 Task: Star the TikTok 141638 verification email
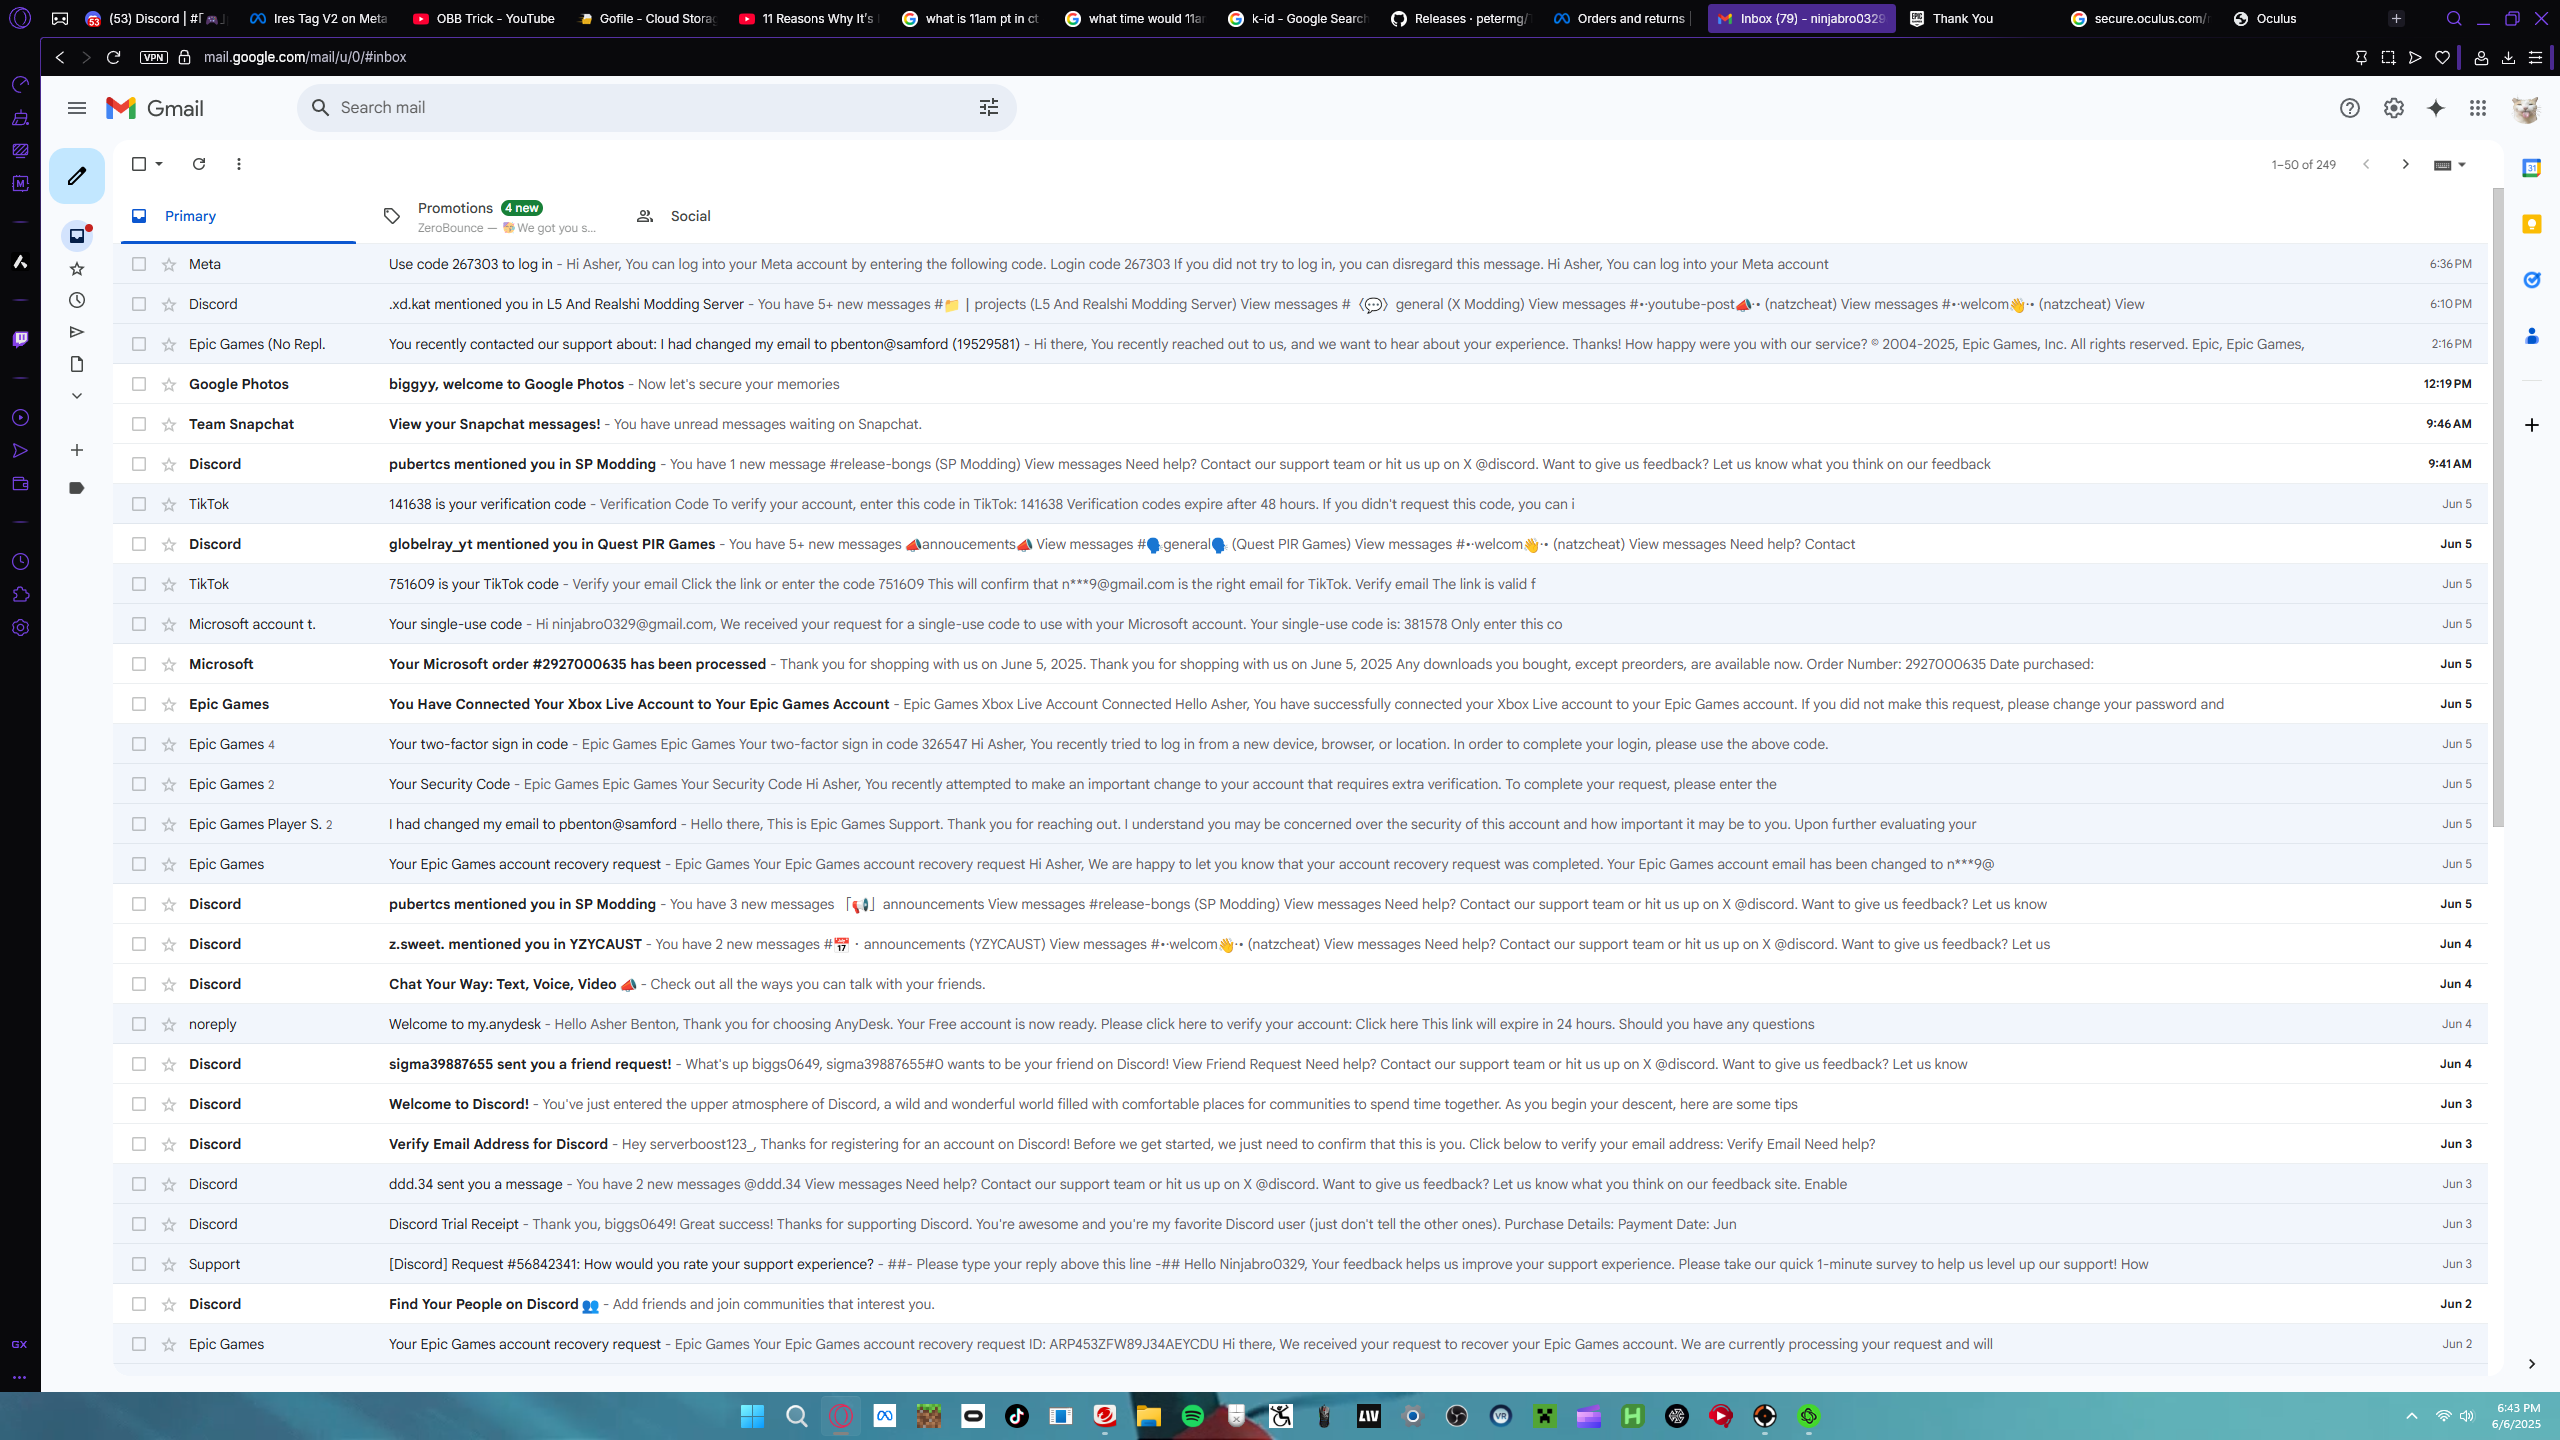click(169, 504)
